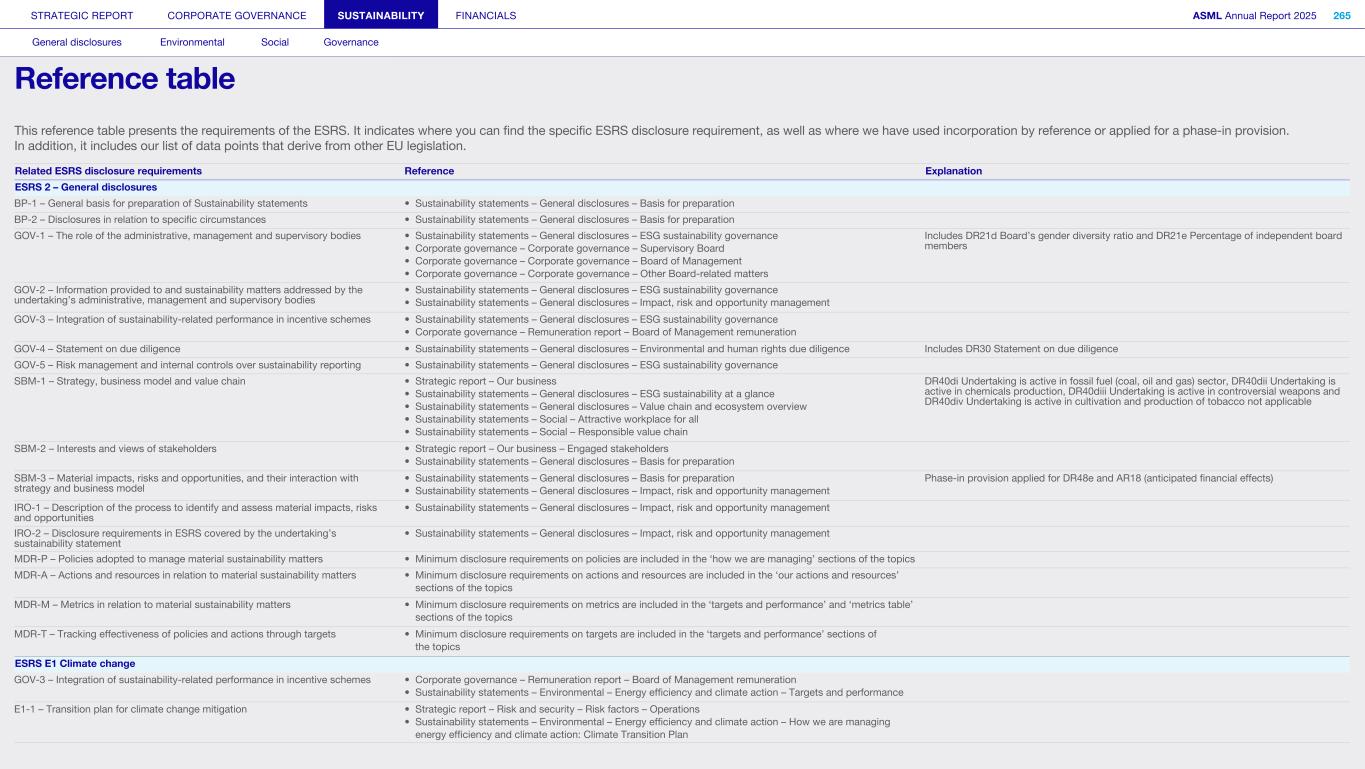Open the Remuneration report reference under ESRS 2 GOV-3
Screen dimensions: 1365x769
(605, 332)
